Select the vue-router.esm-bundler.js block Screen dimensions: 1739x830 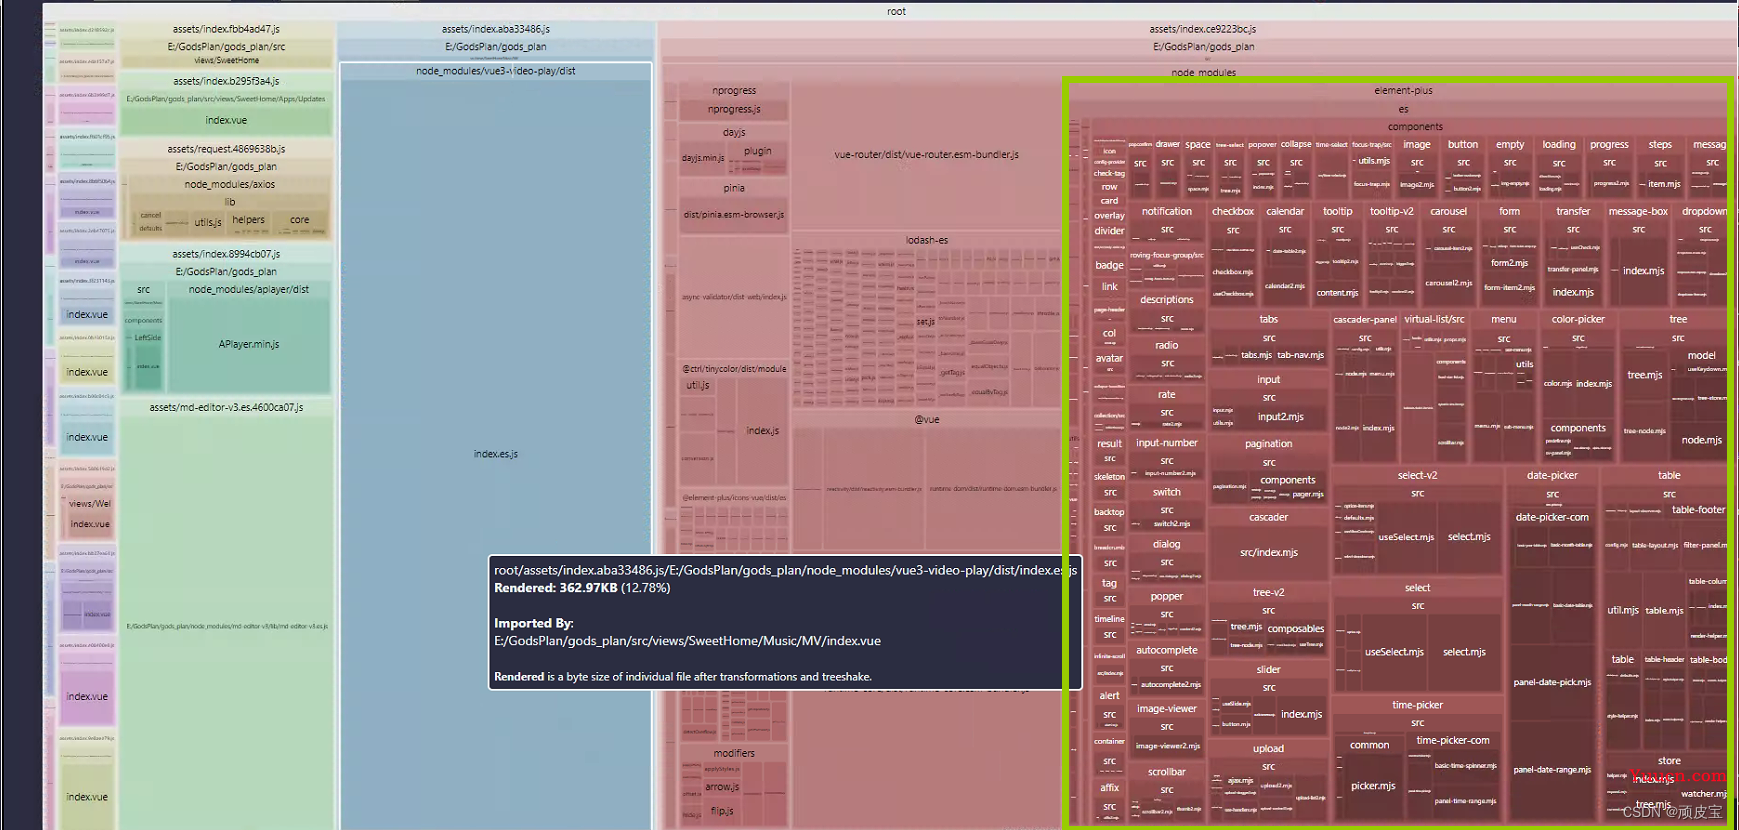coord(926,155)
